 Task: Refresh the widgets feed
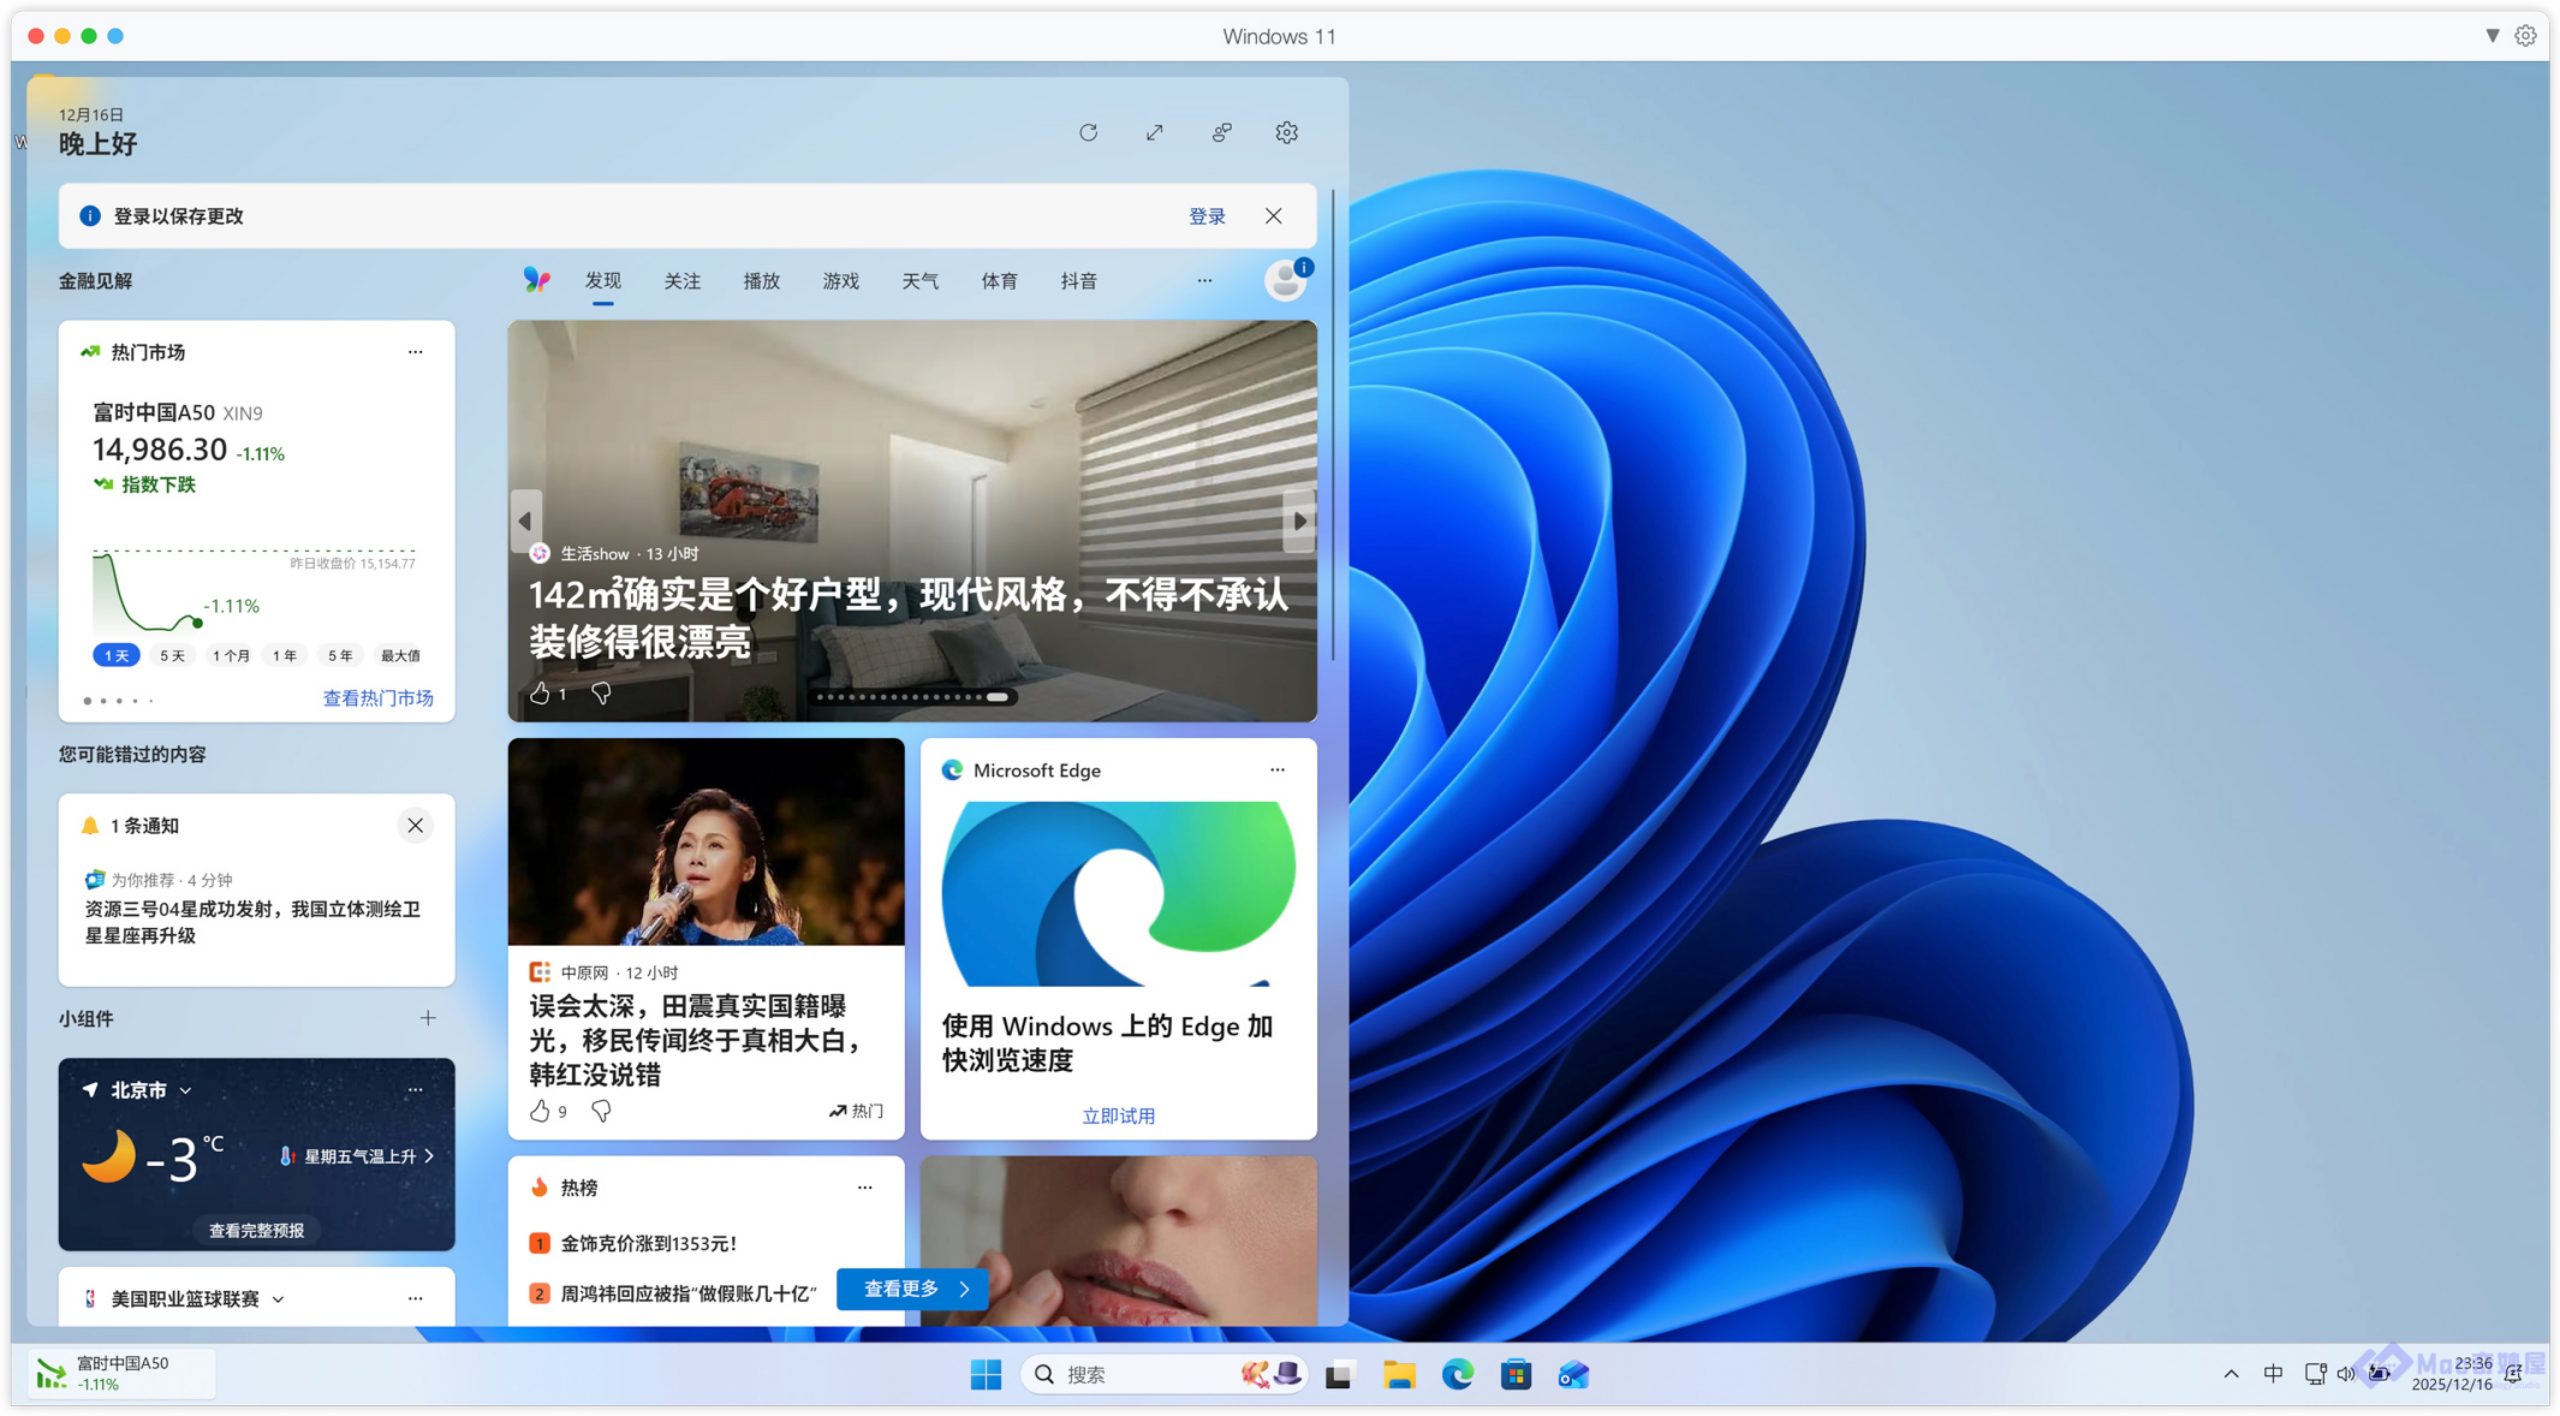click(x=1088, y=132)
